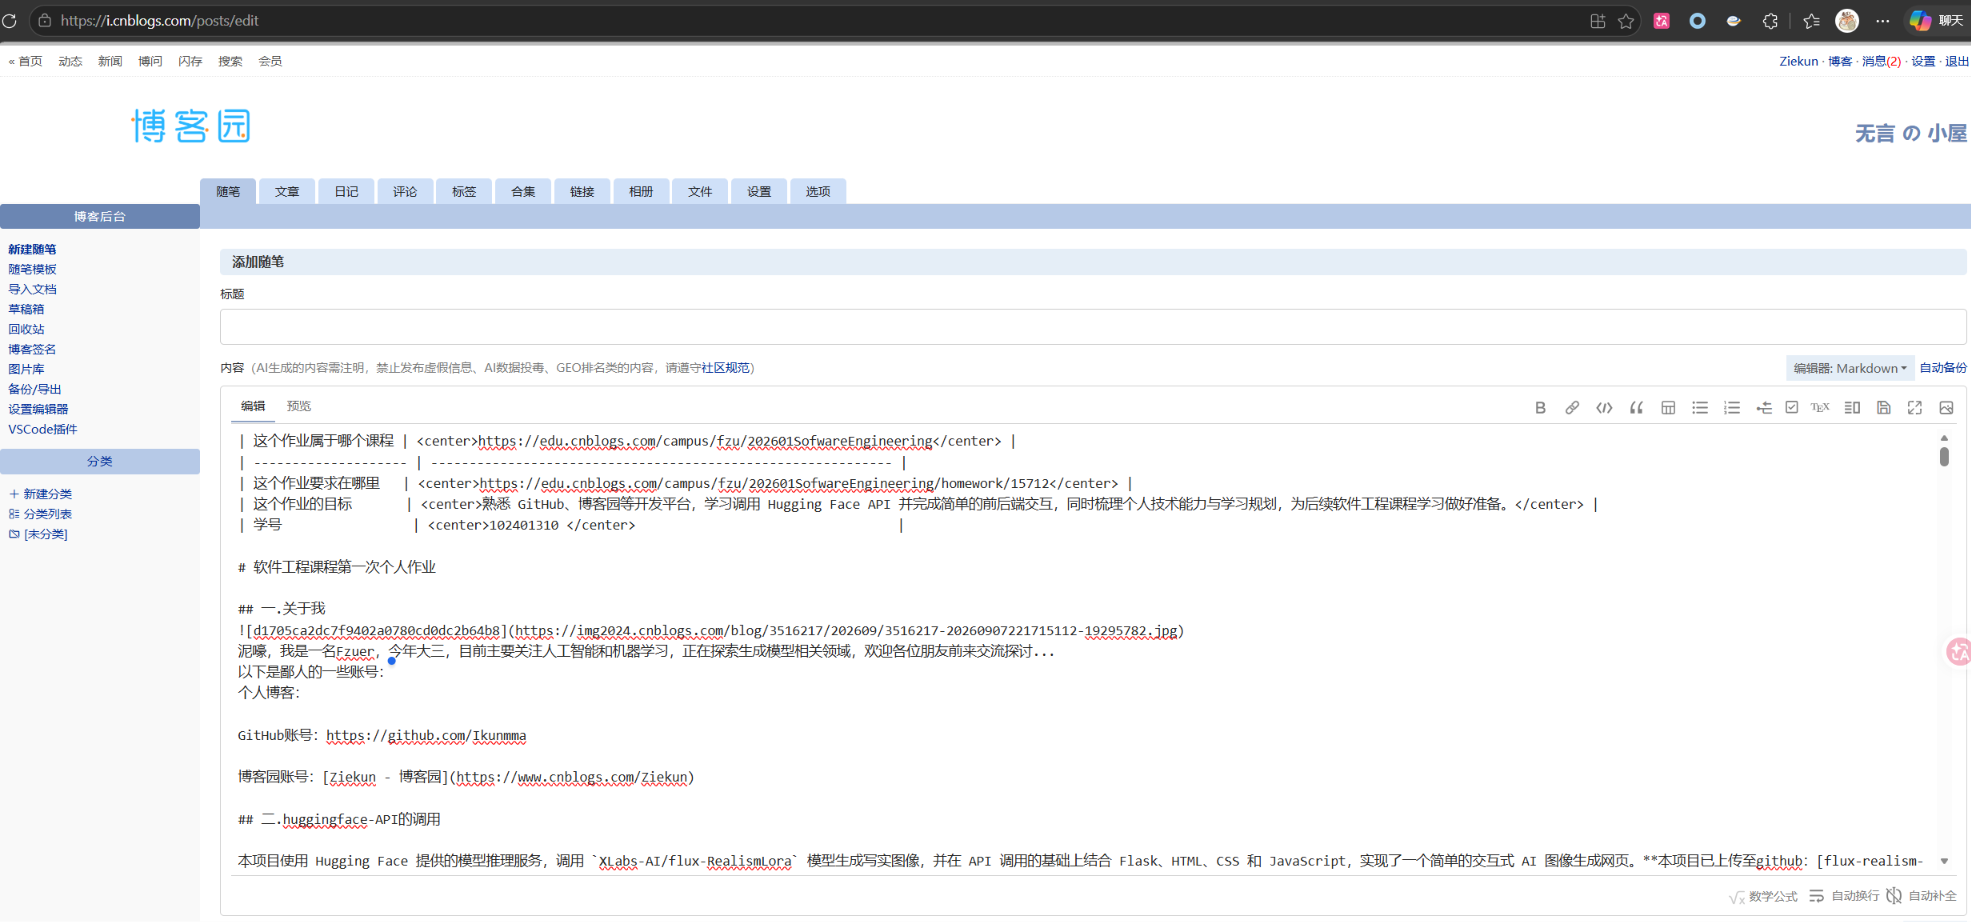
Task: Open 导入文档 in the sidebar
Action: point(32,289)
